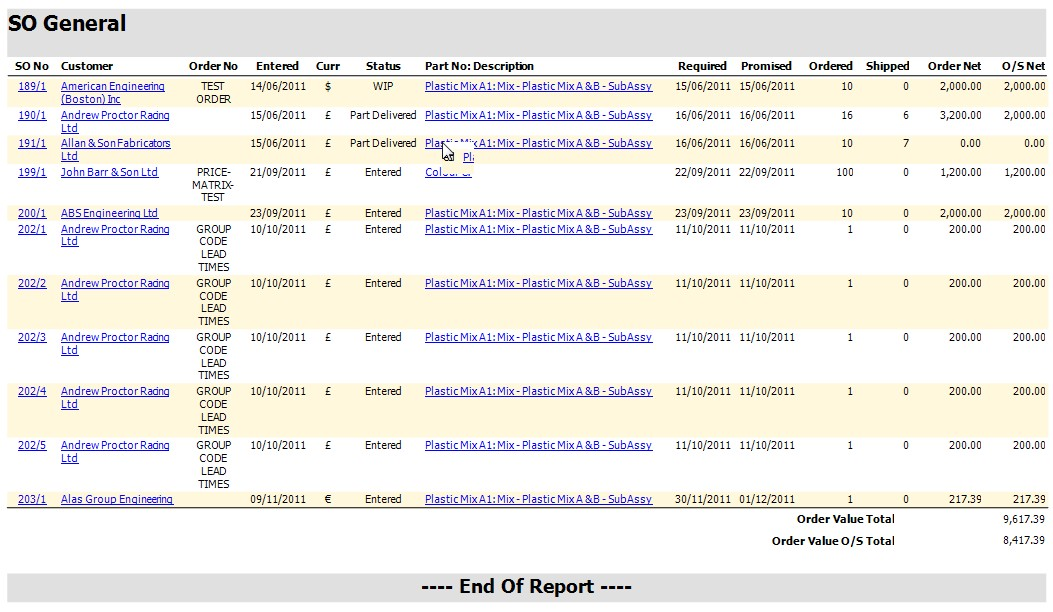Click Plastic Mix A1 part link in row 200/1

tap(538, 214)
